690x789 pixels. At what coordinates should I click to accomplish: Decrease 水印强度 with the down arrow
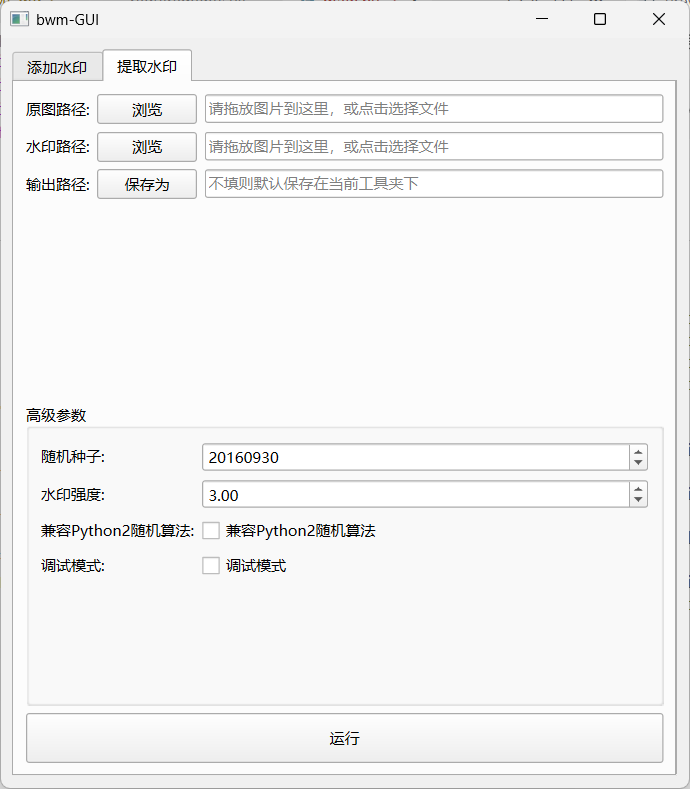tap(638, 500)
